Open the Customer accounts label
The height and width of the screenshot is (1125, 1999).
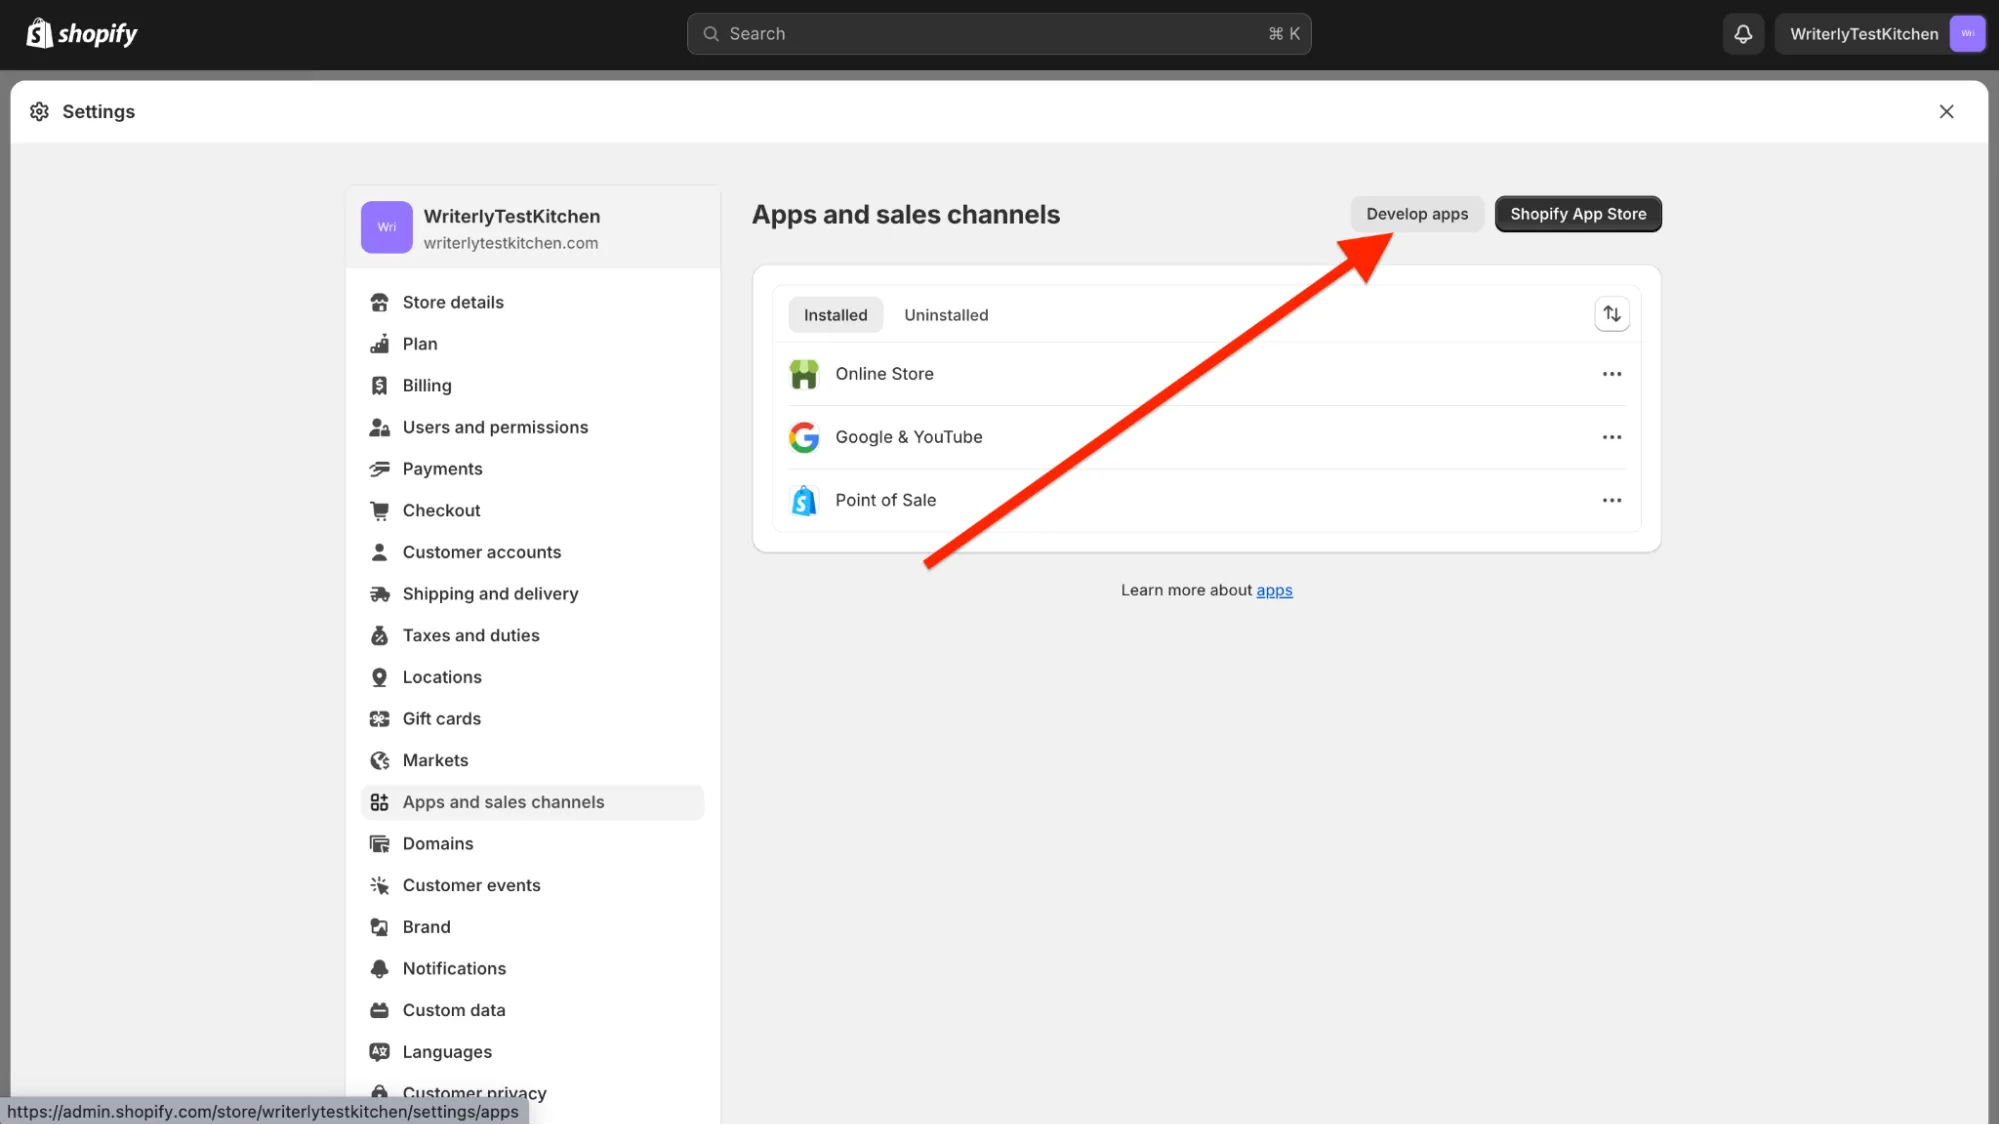(482, 552)
